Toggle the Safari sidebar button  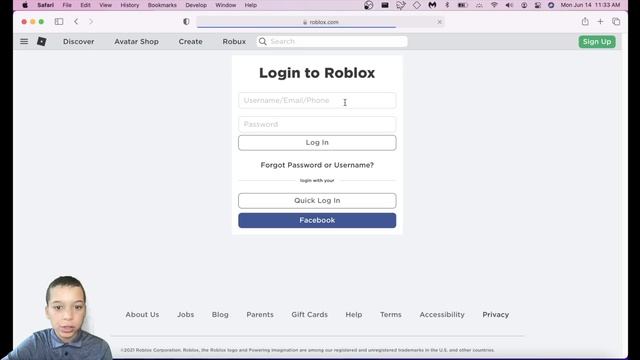pyautogui.click(x=59, y=22)
